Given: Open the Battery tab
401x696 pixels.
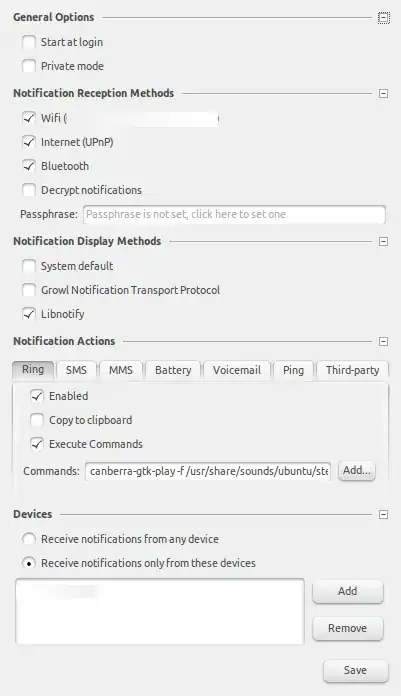Looking at the screenshot, I should tap(173, 370).
